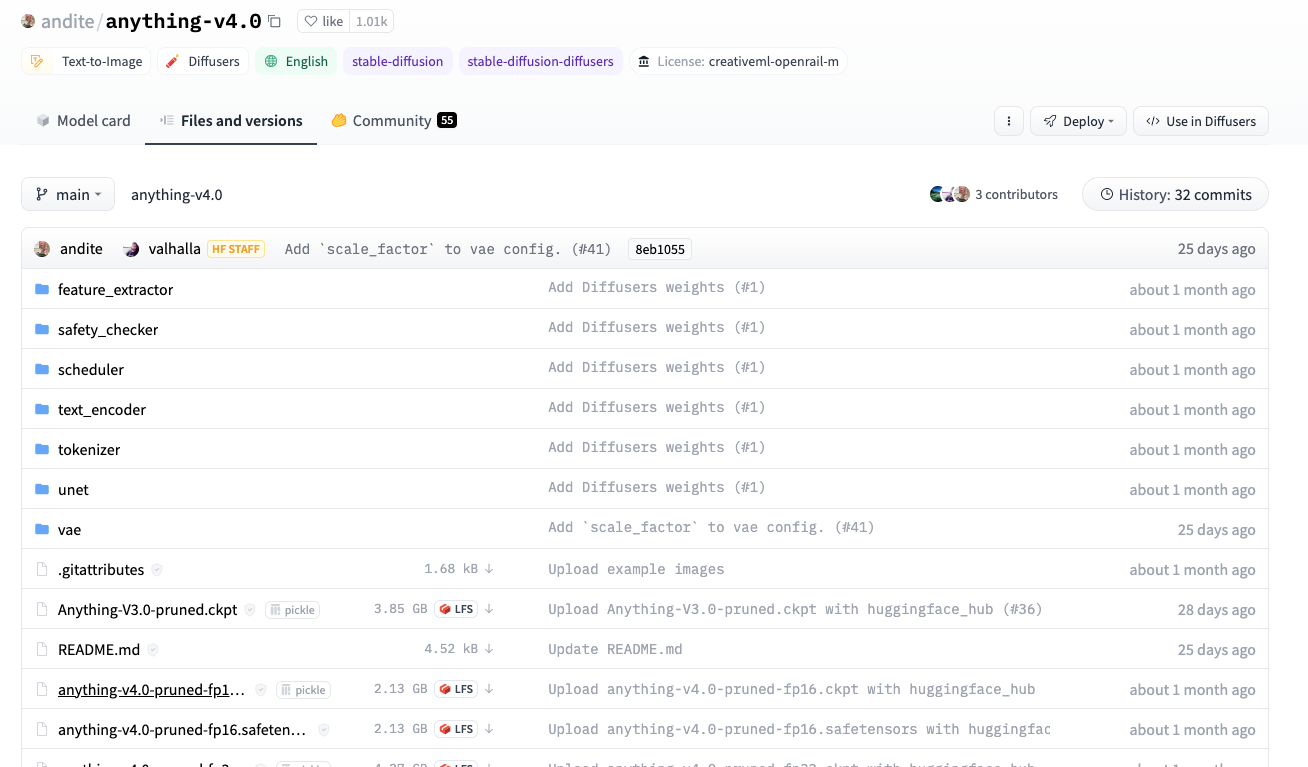Open the unet folder
Viewport: 1308px width, 767px height.
pos(73,489)
